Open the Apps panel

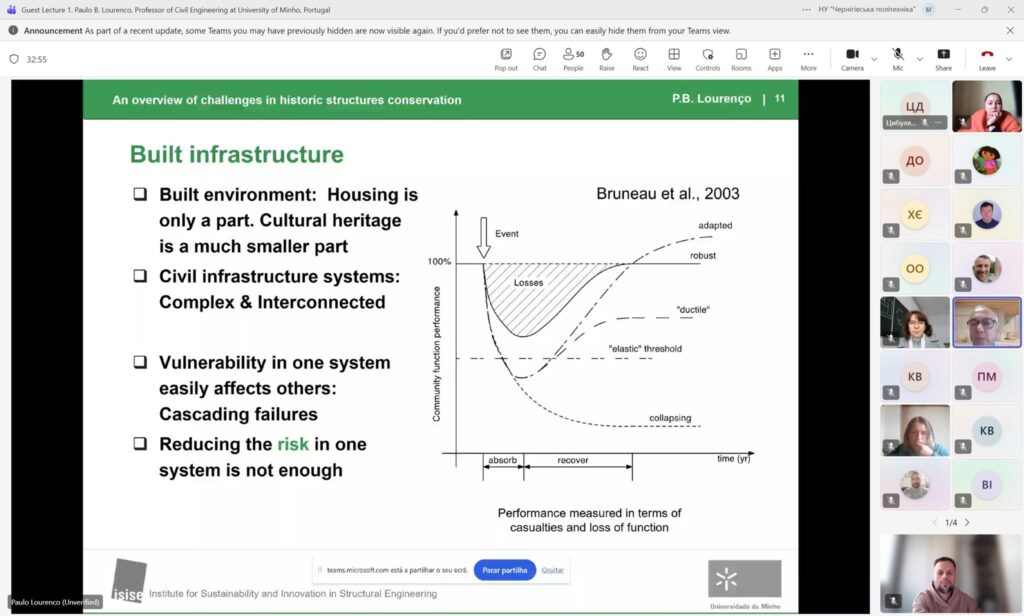pyautogui.click(x=775, y=58)
